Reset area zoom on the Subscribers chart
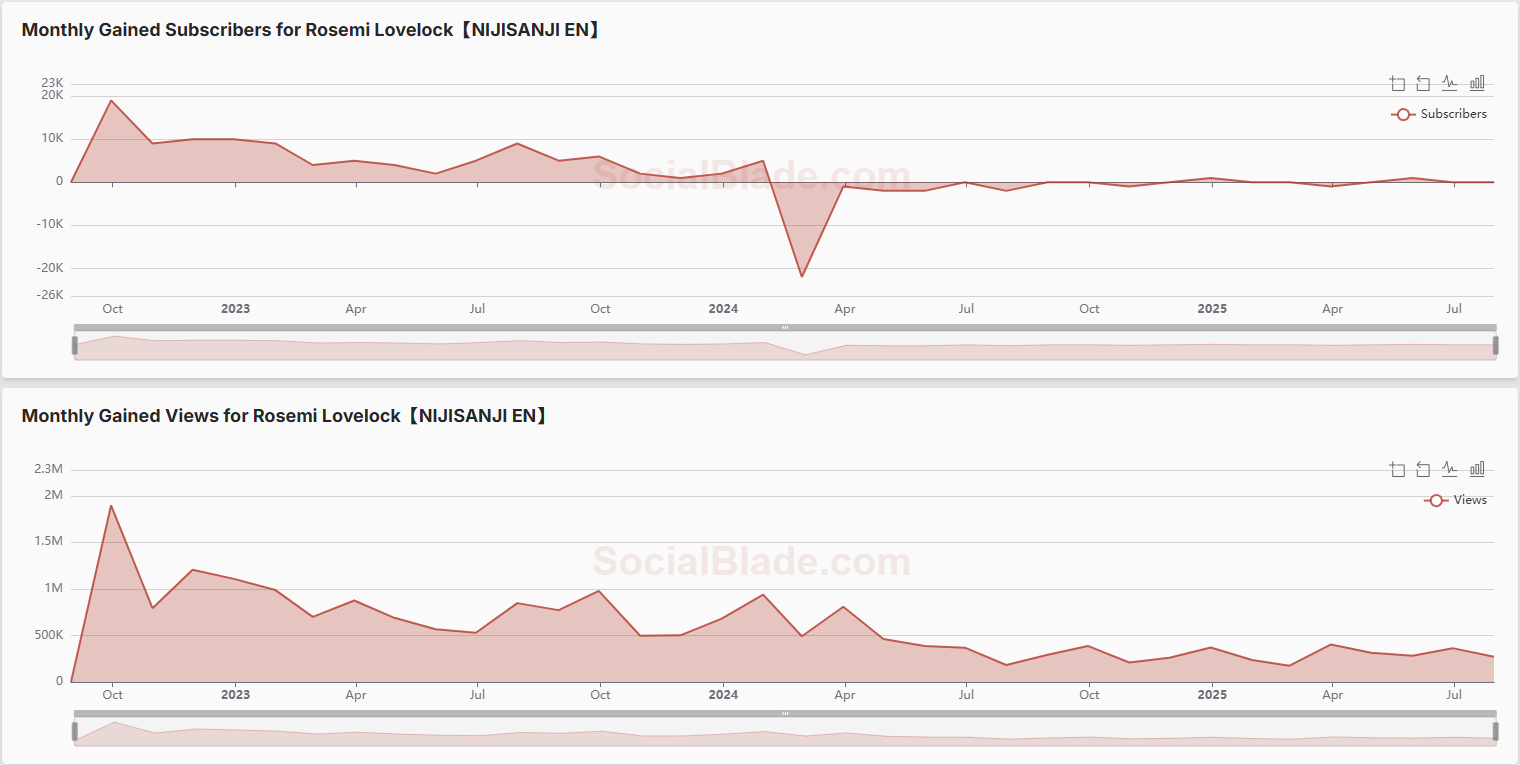This screenshot has width=1520, height=765. (x=1423, y=83)
